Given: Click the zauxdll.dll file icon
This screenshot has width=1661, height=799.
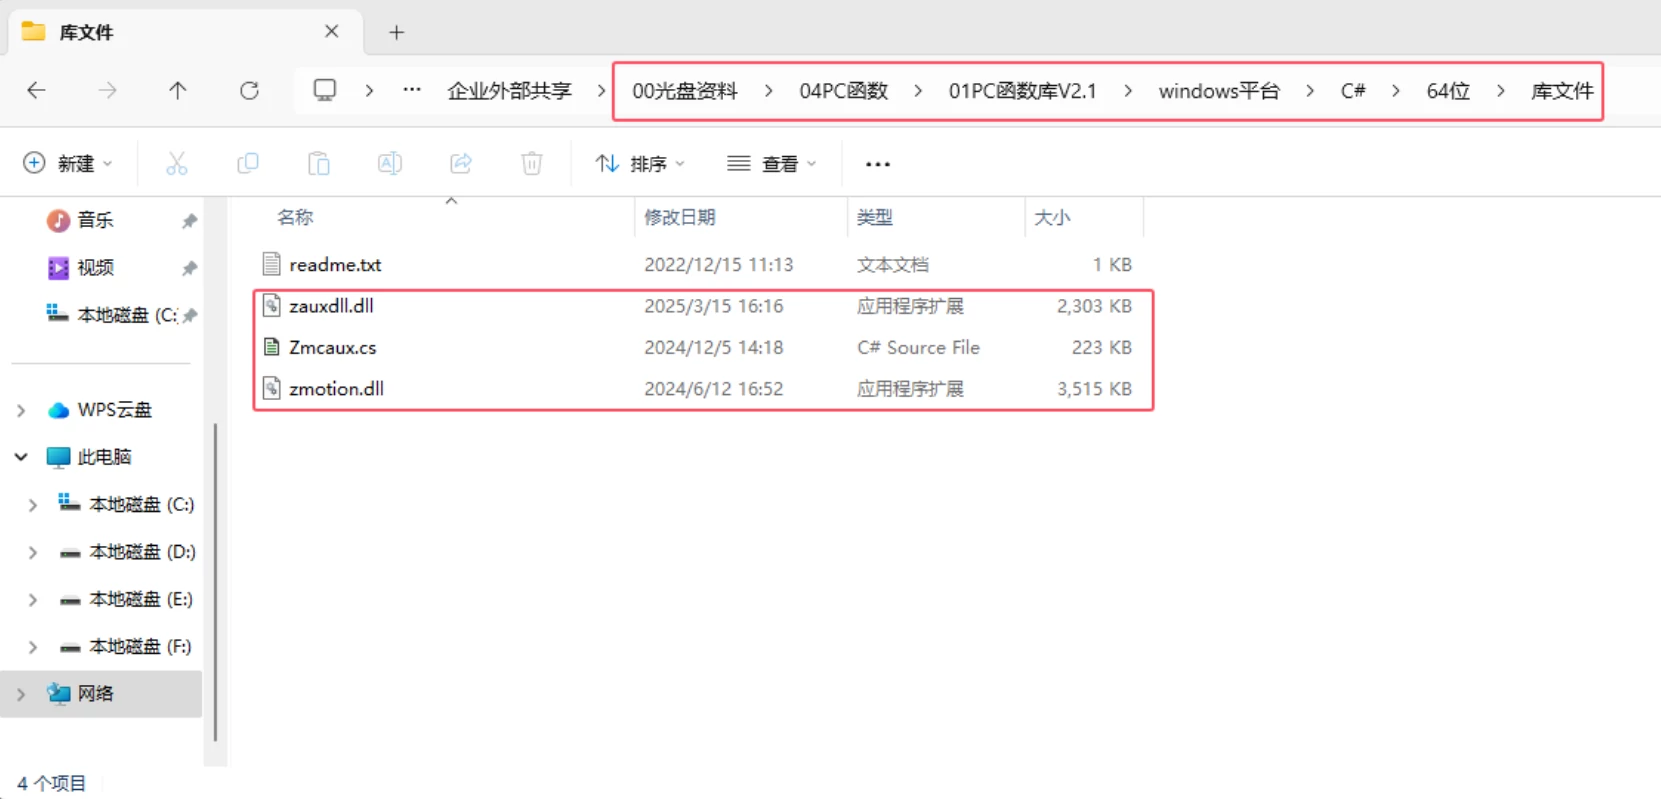Looking at the screenshot, I should tap(271, 306).
